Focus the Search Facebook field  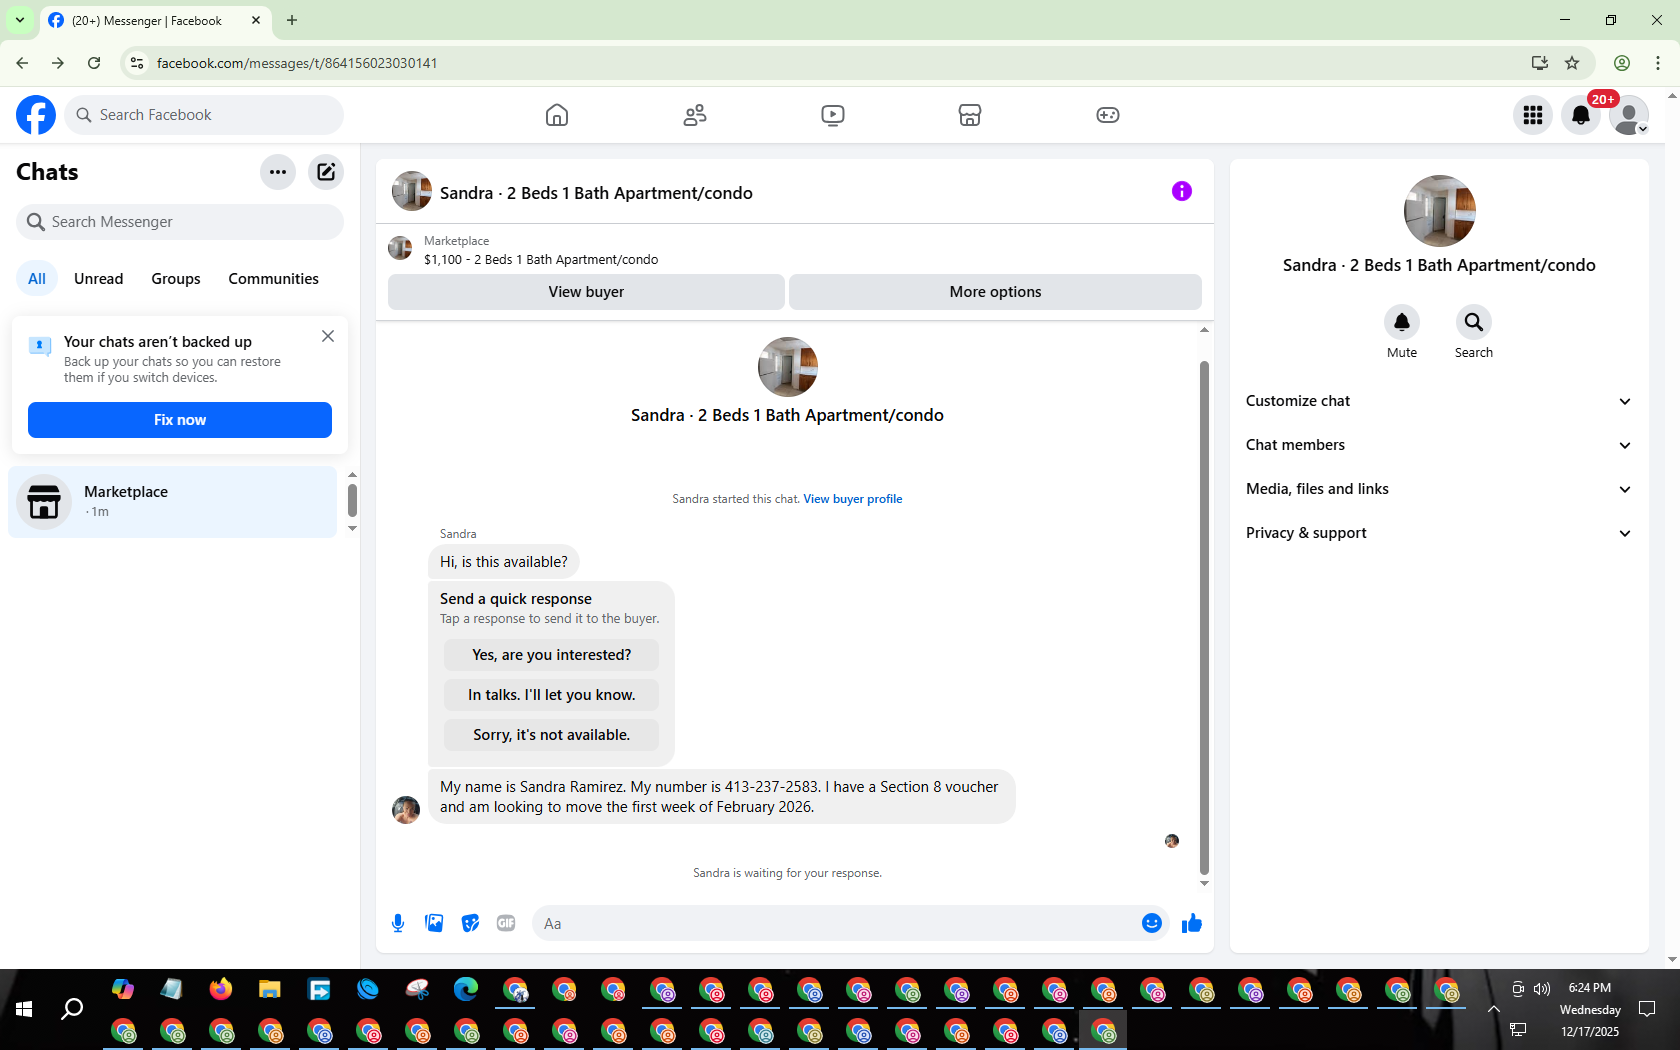[x=204, y=115]
